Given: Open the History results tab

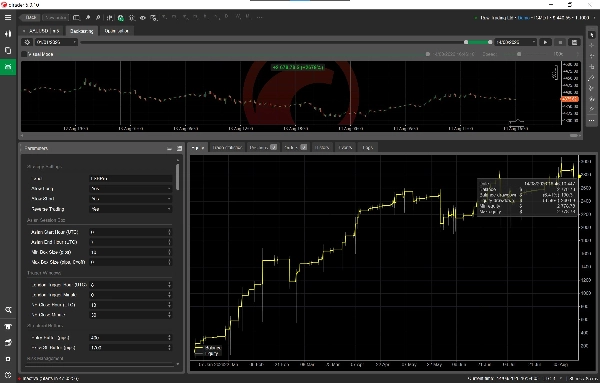Looking at the screenshot, I should [322, 147].
